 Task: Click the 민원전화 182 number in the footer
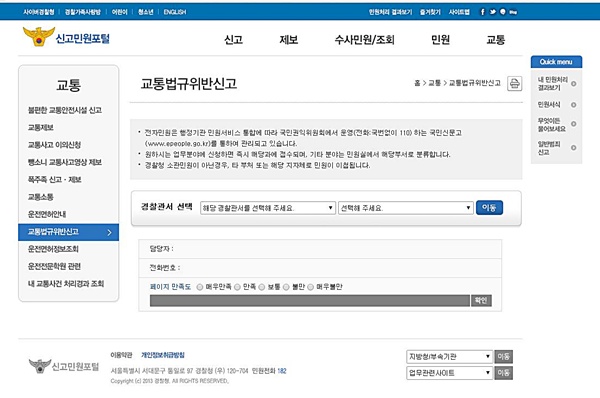[x=282, y=371]
